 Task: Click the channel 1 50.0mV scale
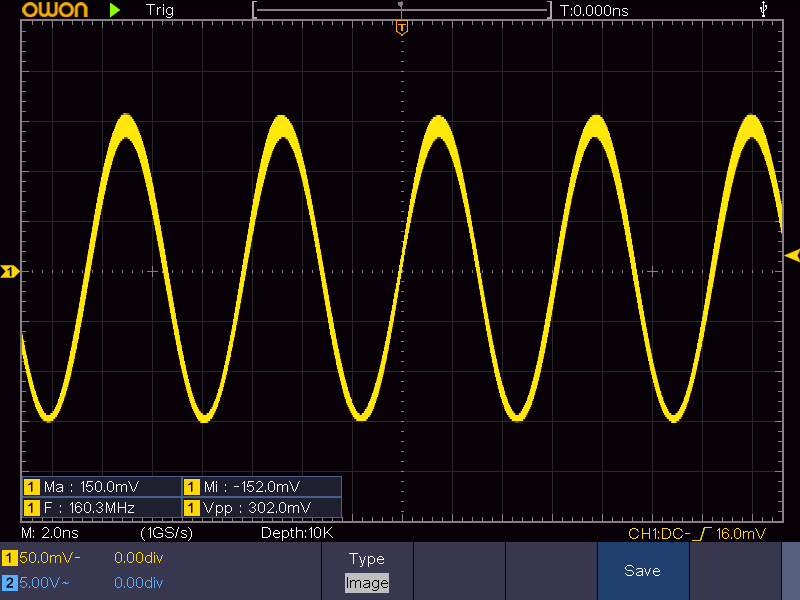pos(49,558)
